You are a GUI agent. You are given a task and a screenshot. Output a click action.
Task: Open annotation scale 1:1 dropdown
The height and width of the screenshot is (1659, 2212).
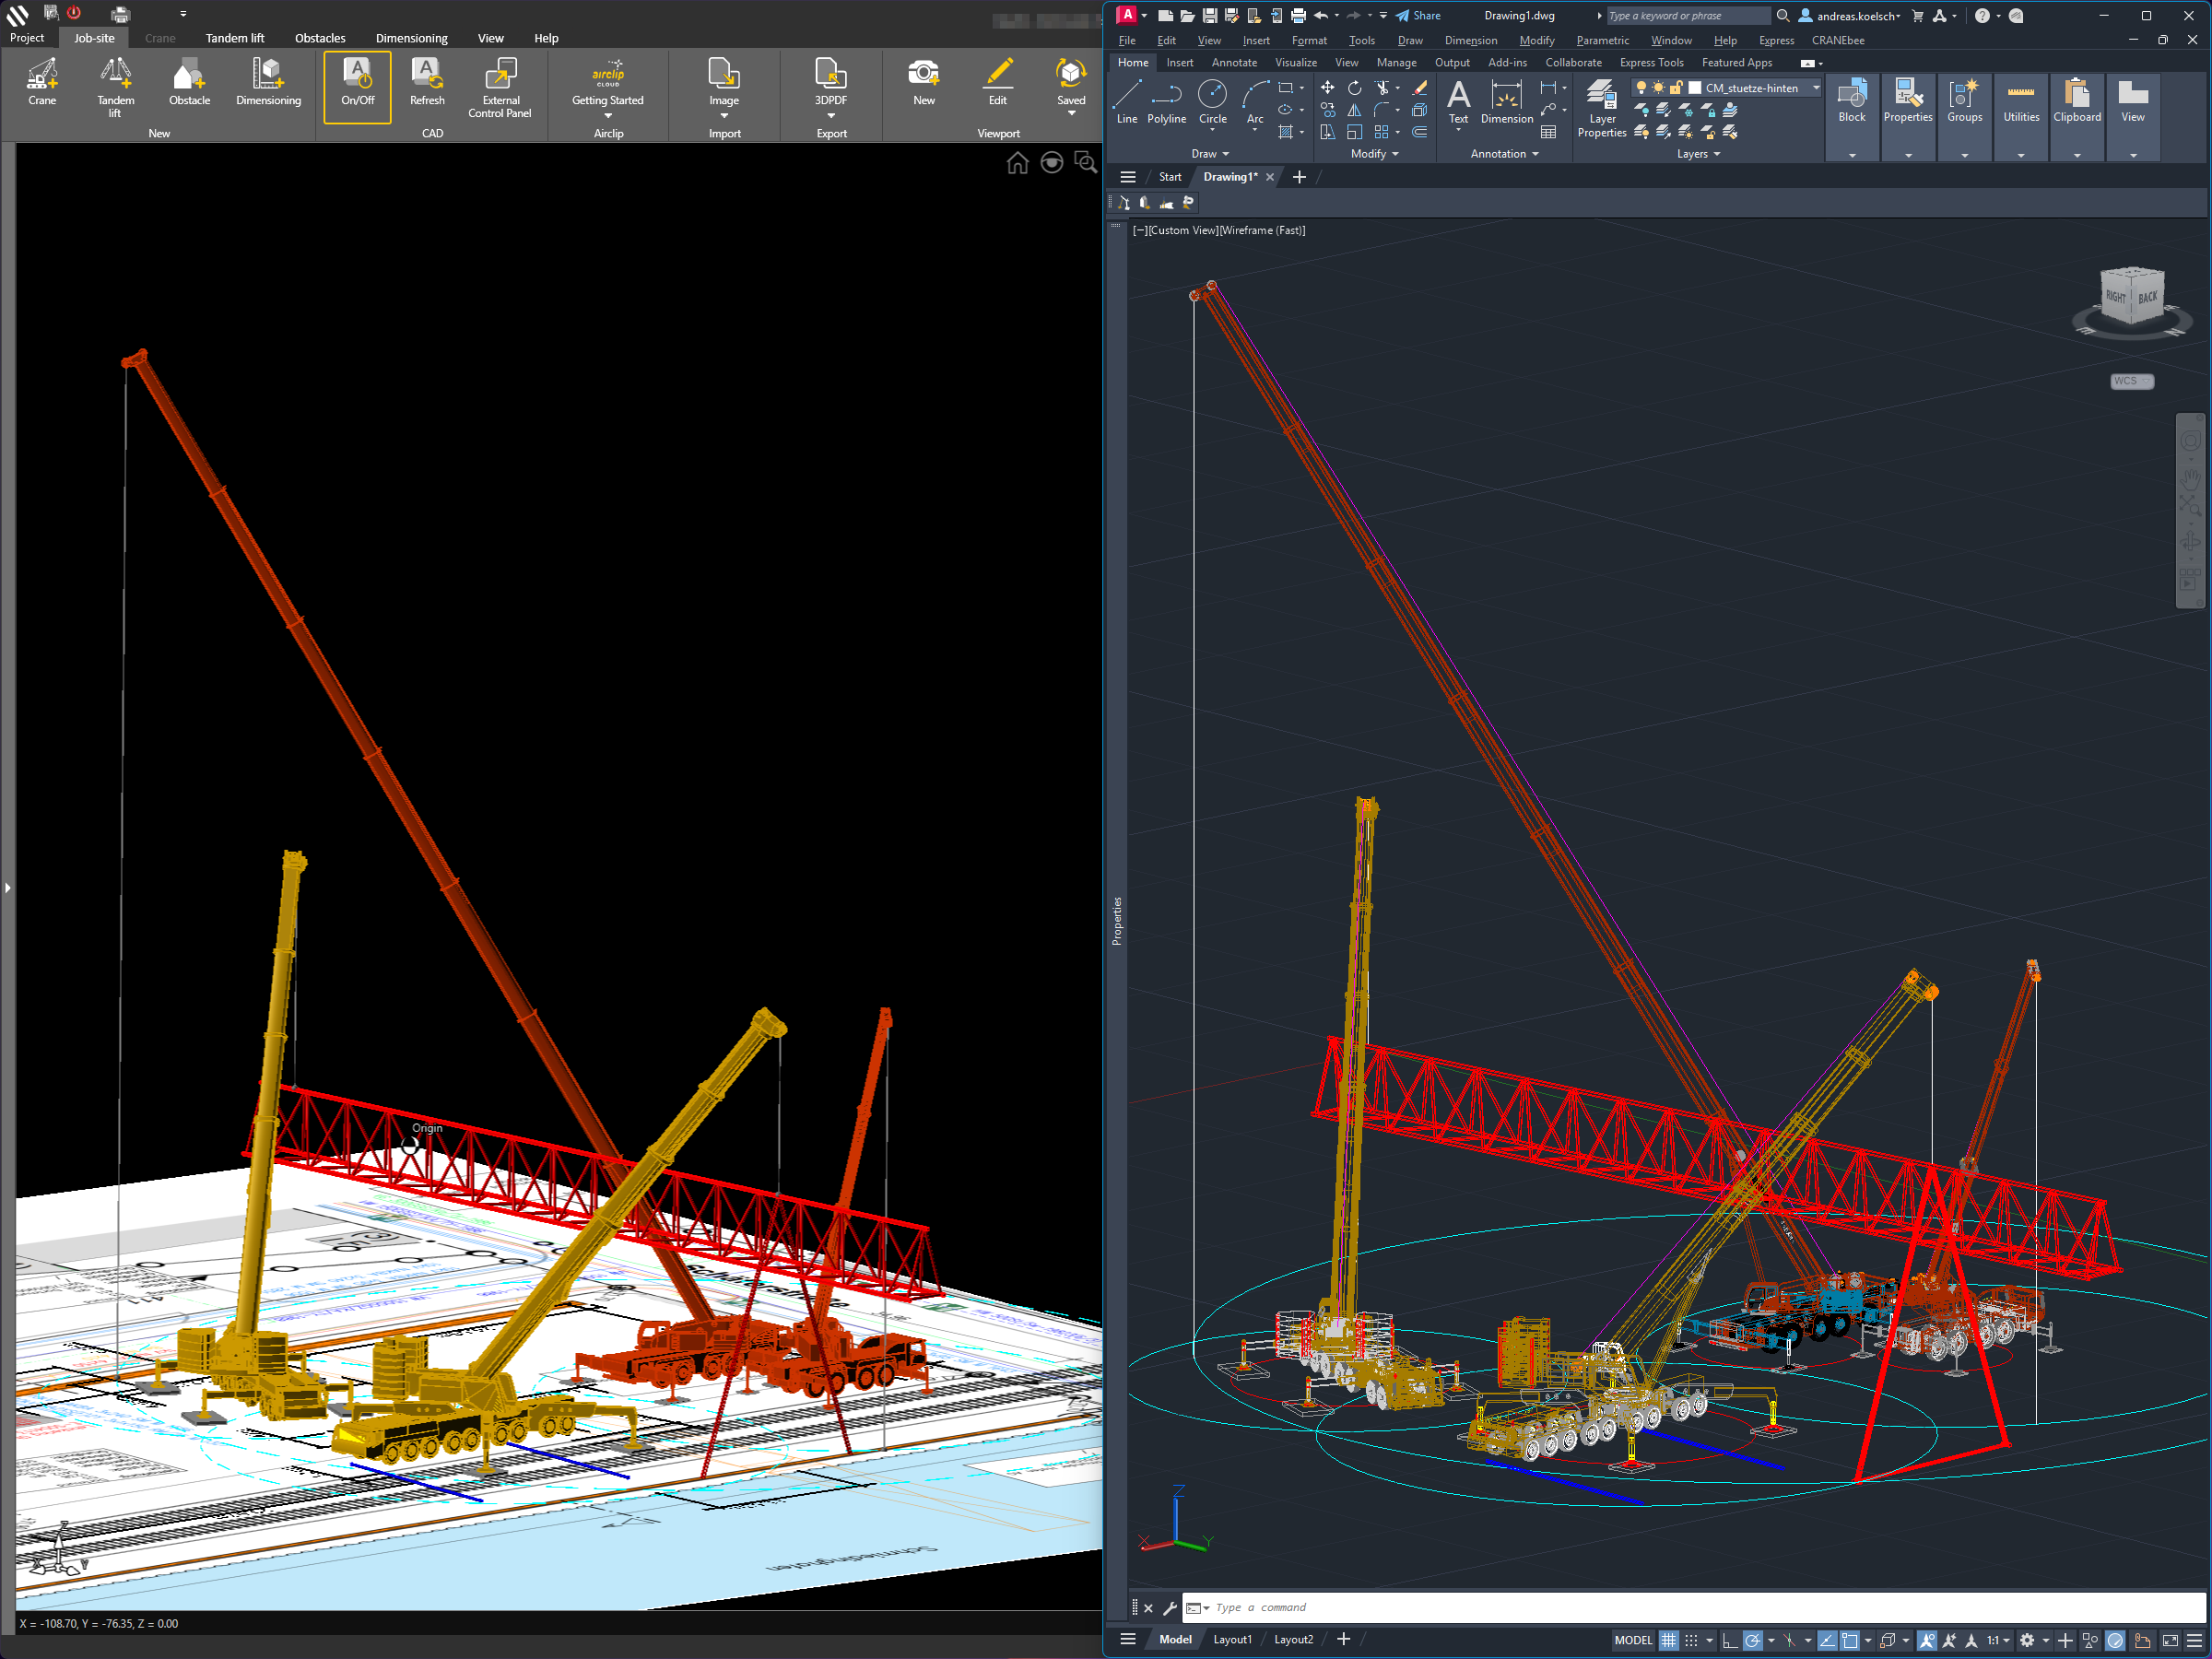[x=1998, y=1640]
